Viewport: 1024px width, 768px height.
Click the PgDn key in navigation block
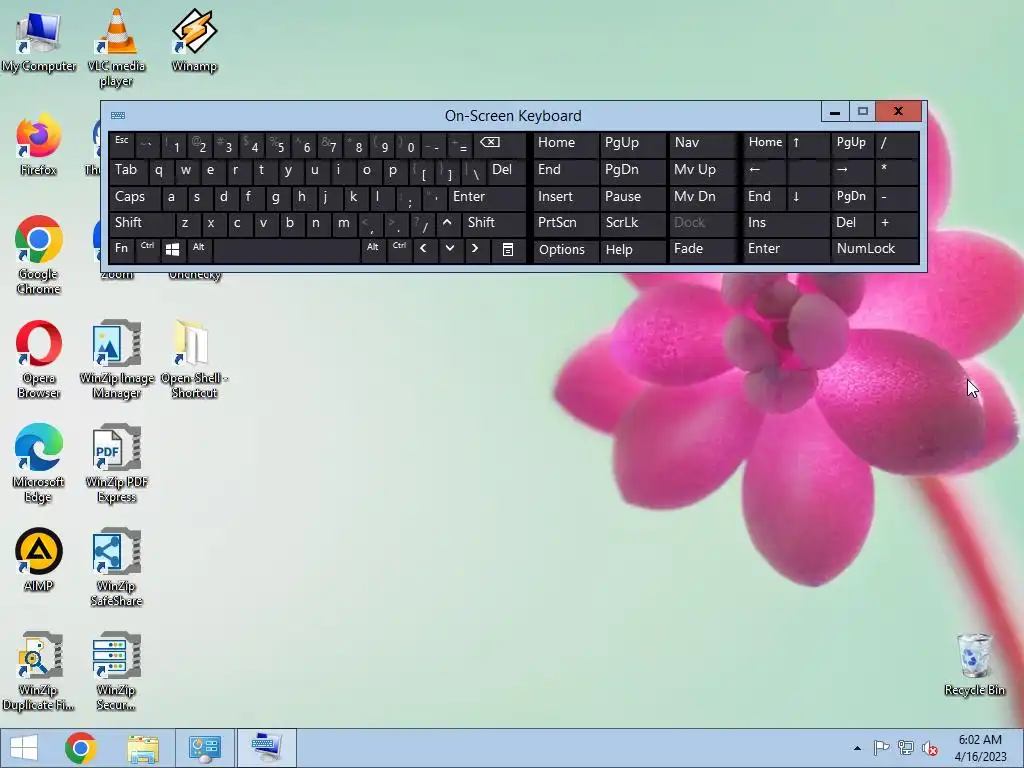pos(632,170)
